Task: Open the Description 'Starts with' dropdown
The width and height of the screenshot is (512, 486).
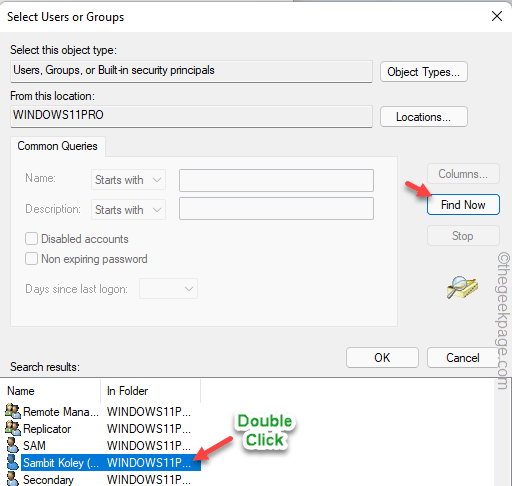Action: (x=128, y=210)
